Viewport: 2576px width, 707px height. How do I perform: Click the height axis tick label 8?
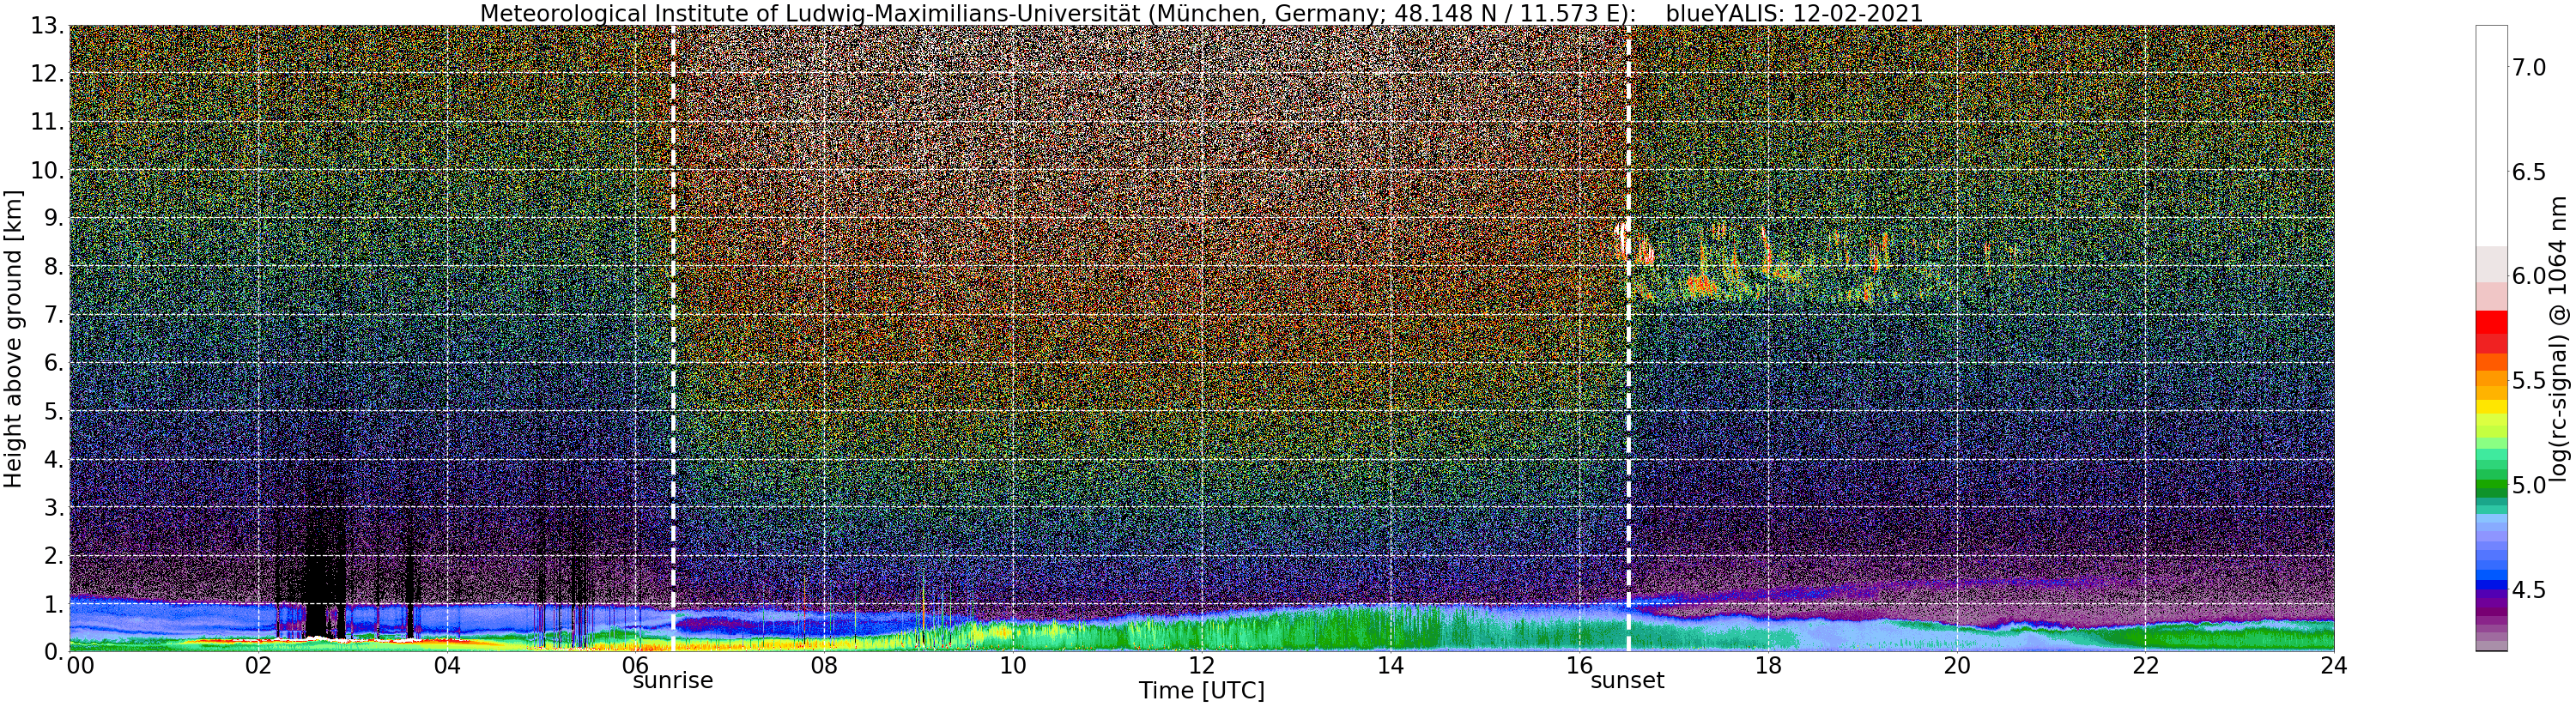[53, 266]
